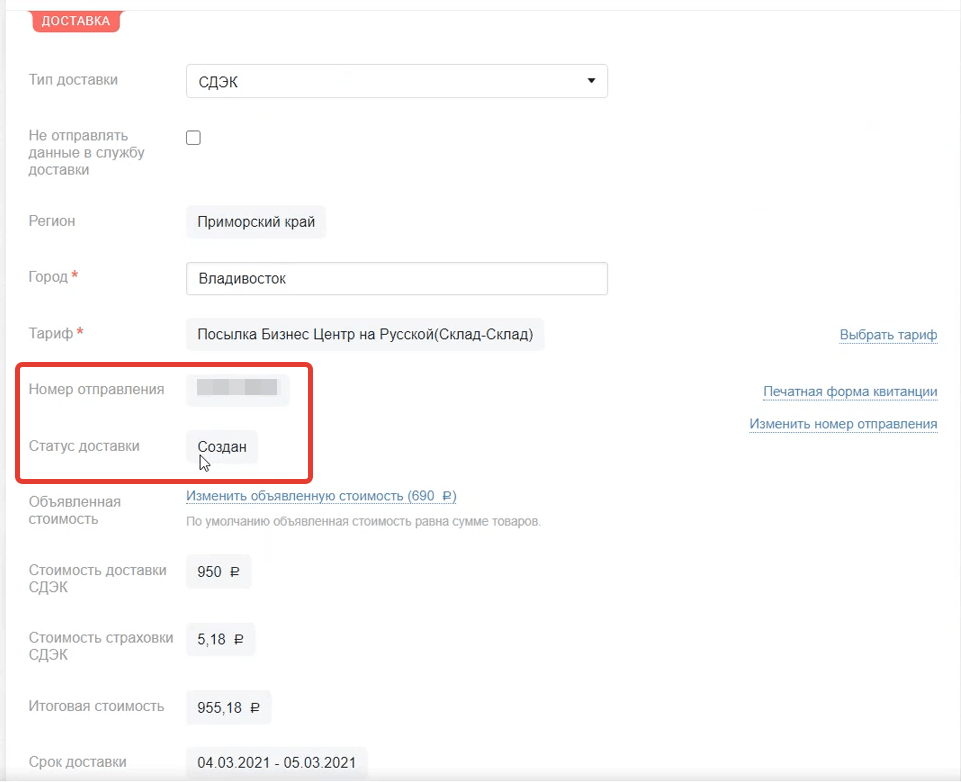Select the 955,18 ₽ total cost field
The image size is (961, 782).
pos(229,707)
